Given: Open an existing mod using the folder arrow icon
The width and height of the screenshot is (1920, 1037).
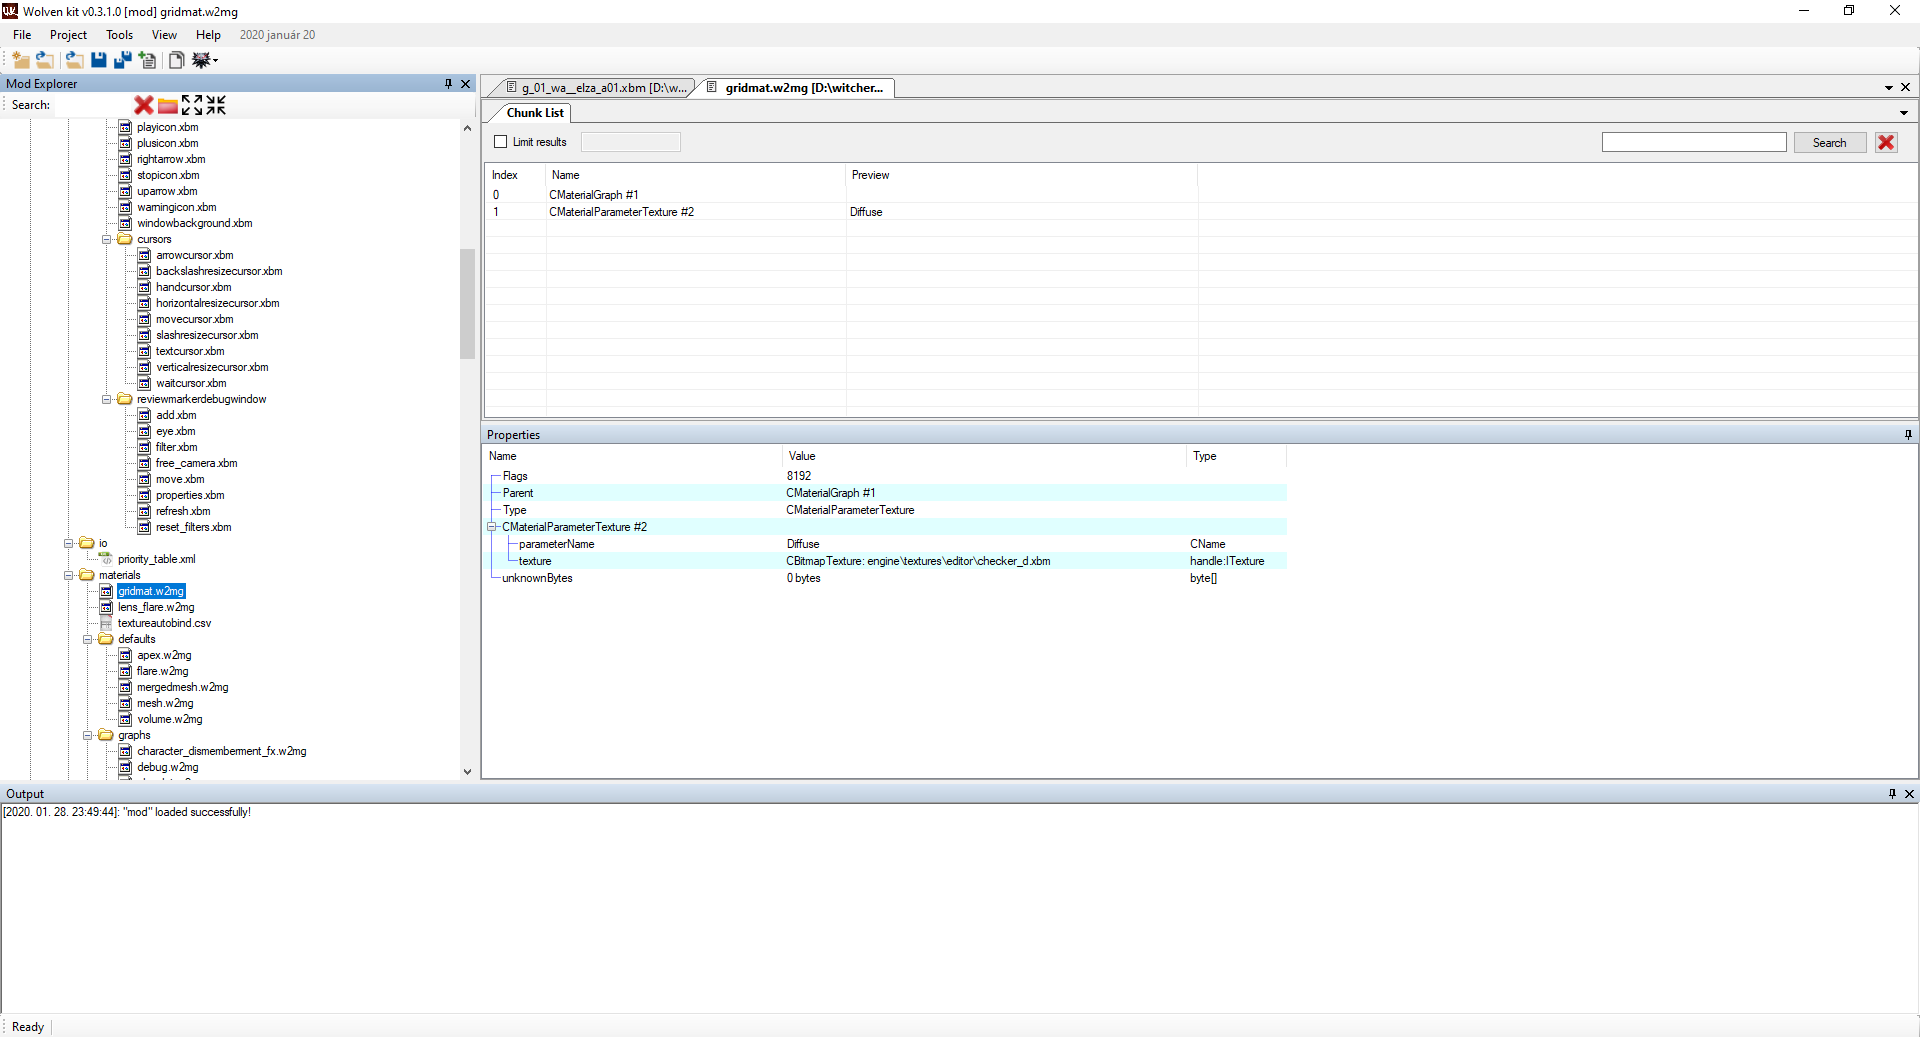Looking at the screenshot, I should pyautogui.click(x=45, y=60).
